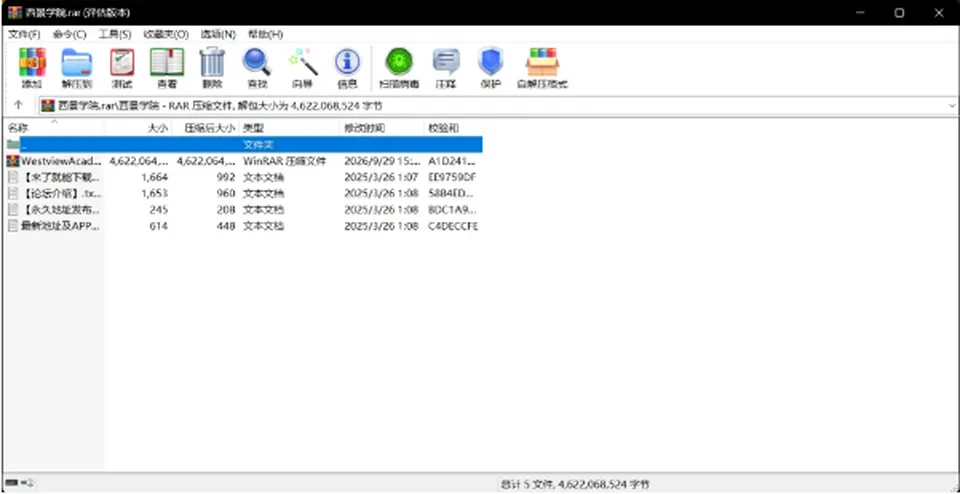This screenshot has height=494, width=960.
Task: Select the 最新地址及APP... file row
Action: tap(244, 226)
